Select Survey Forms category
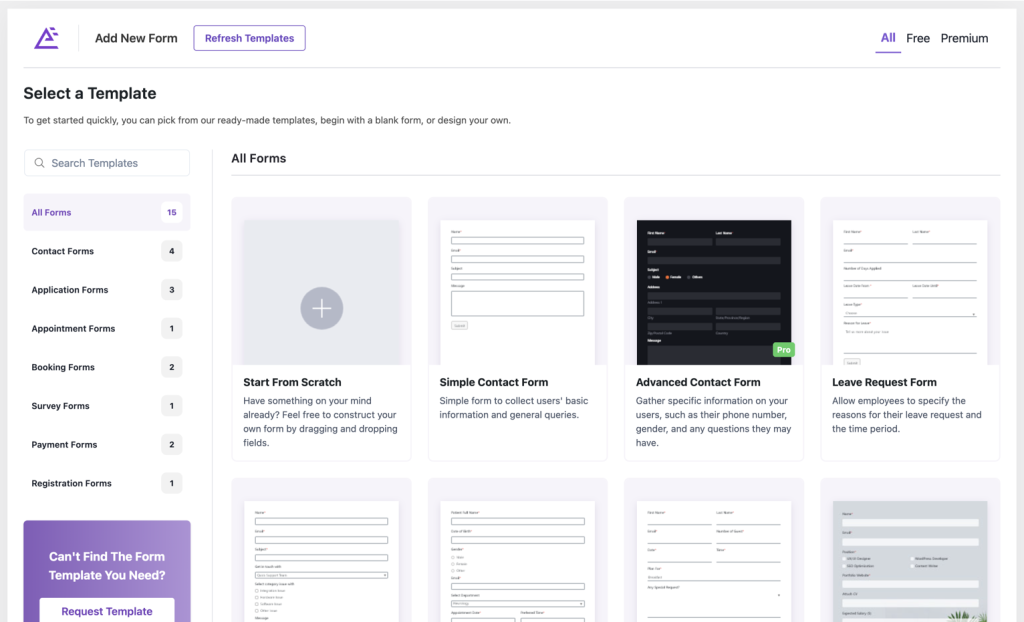 (x=107, y=406)
